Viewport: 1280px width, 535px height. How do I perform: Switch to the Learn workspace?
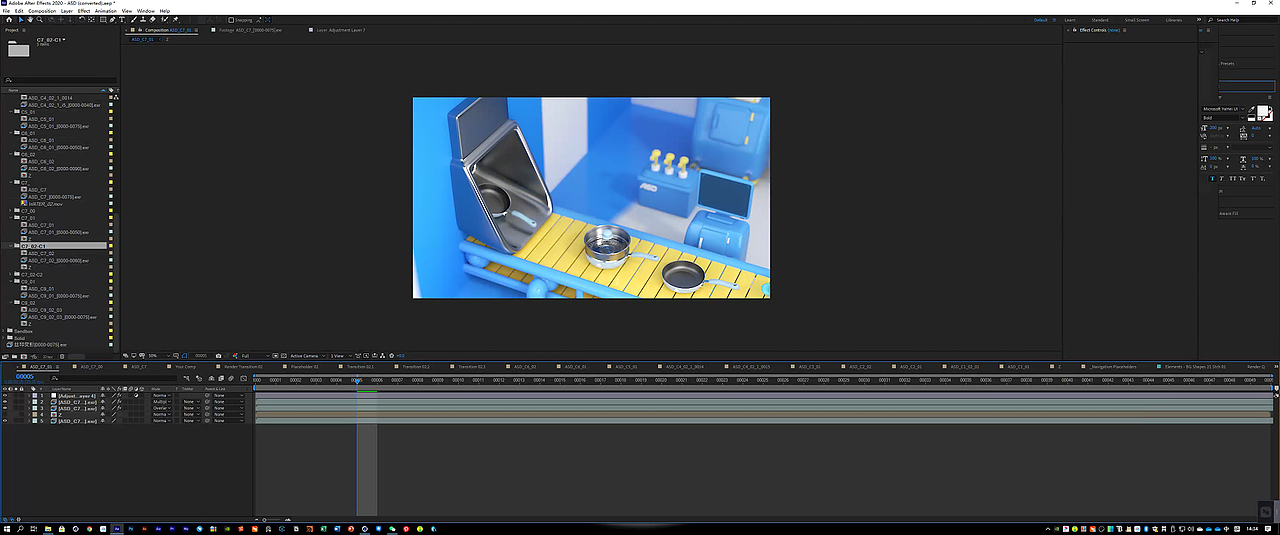click(x=1070, y=20)
